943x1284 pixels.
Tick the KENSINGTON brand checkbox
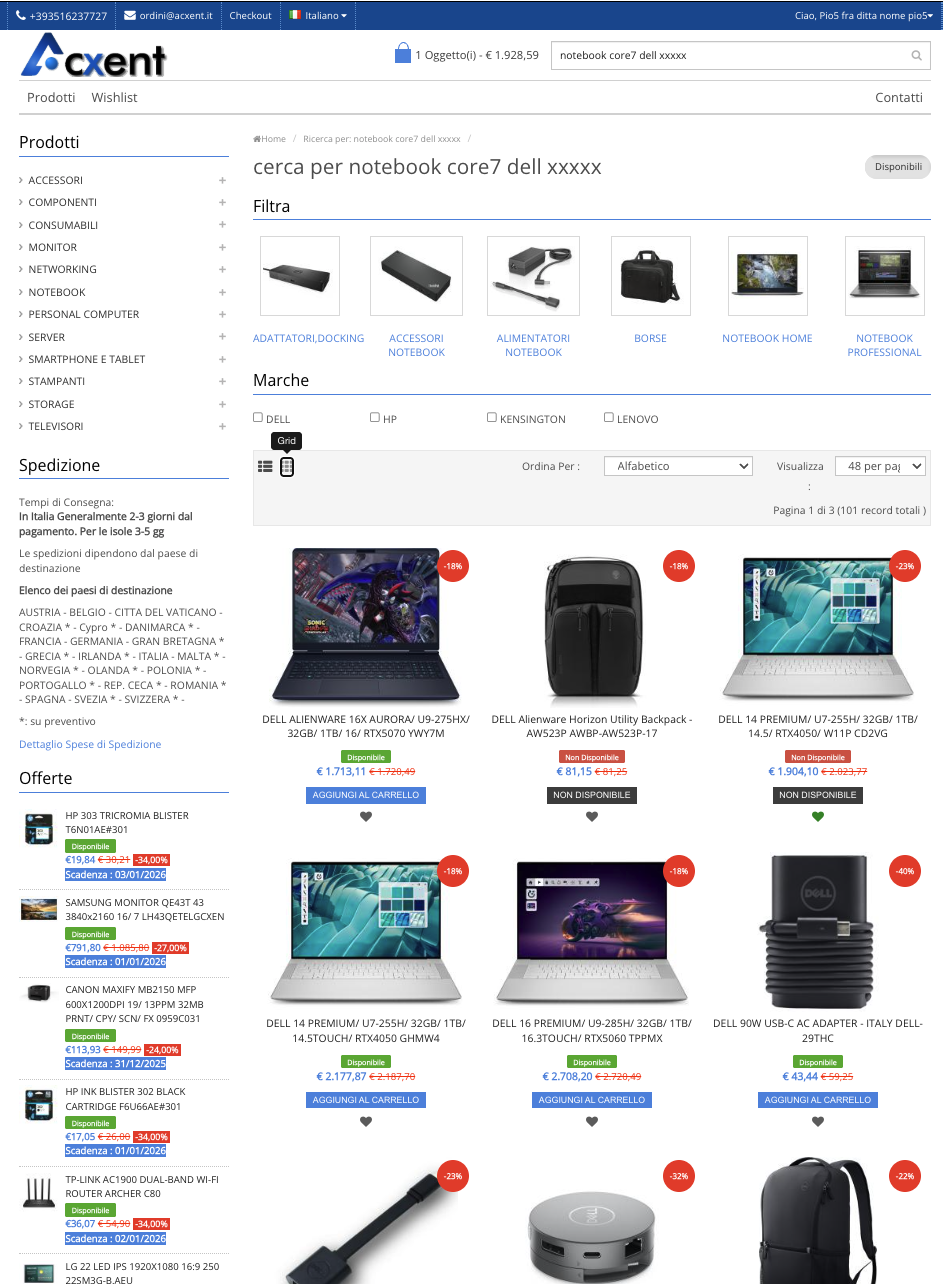coord(492,417)
